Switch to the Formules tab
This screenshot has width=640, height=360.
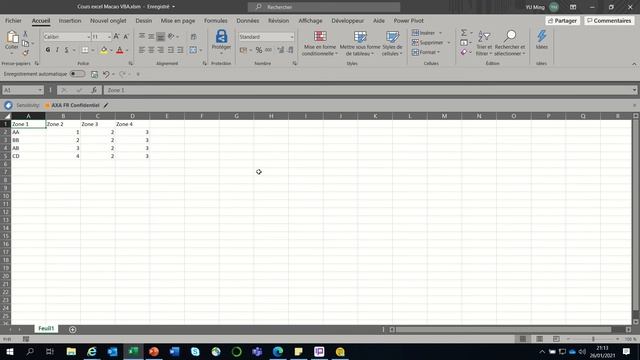[216, 20]
